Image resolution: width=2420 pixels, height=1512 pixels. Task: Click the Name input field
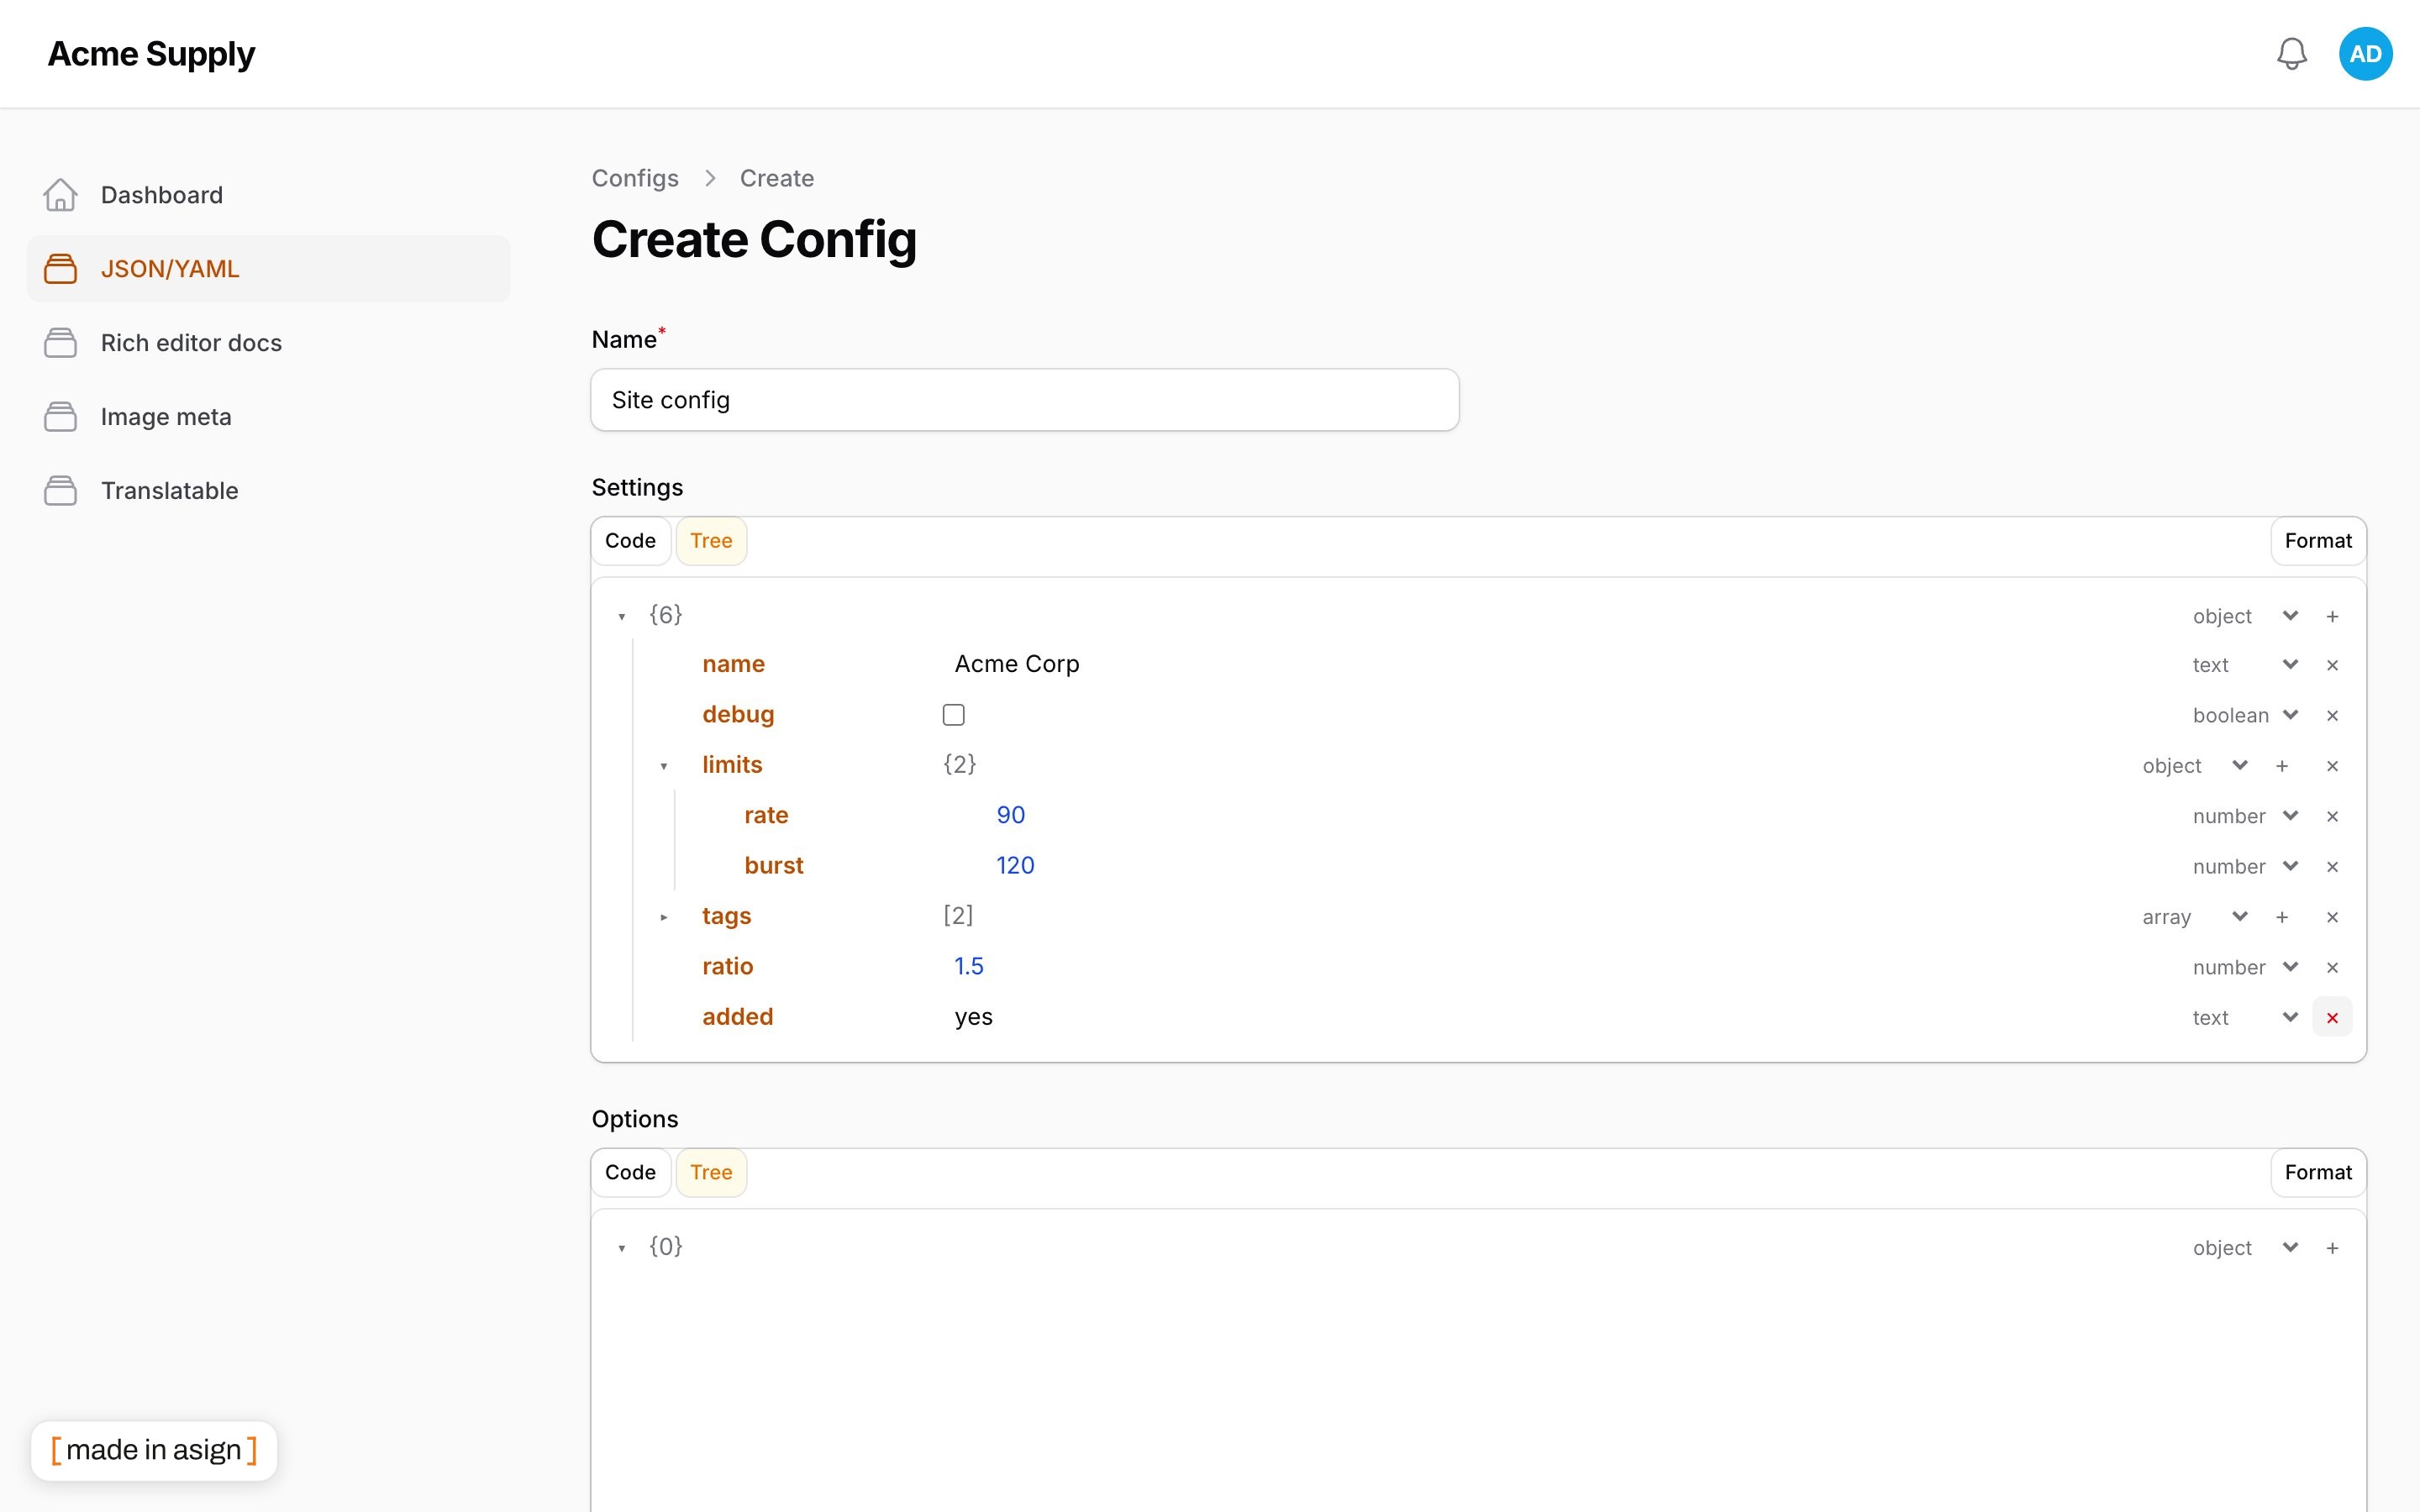point(1025,400)
